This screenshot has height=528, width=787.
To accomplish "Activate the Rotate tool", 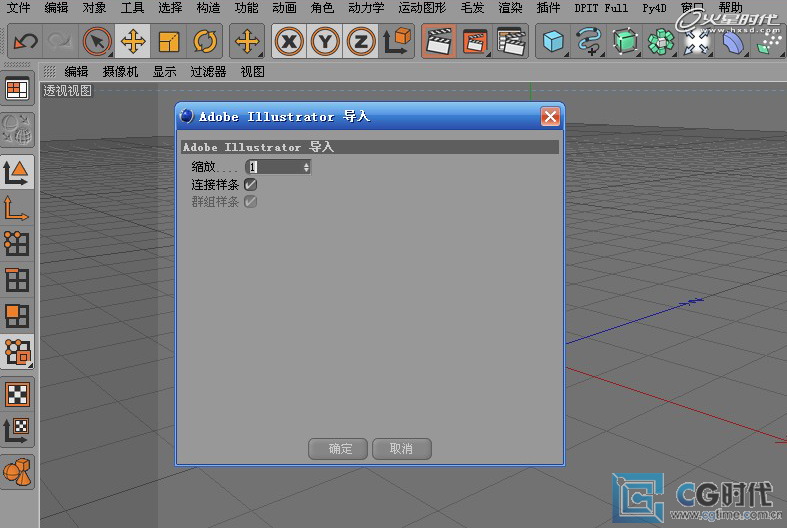I will [205, 41].
